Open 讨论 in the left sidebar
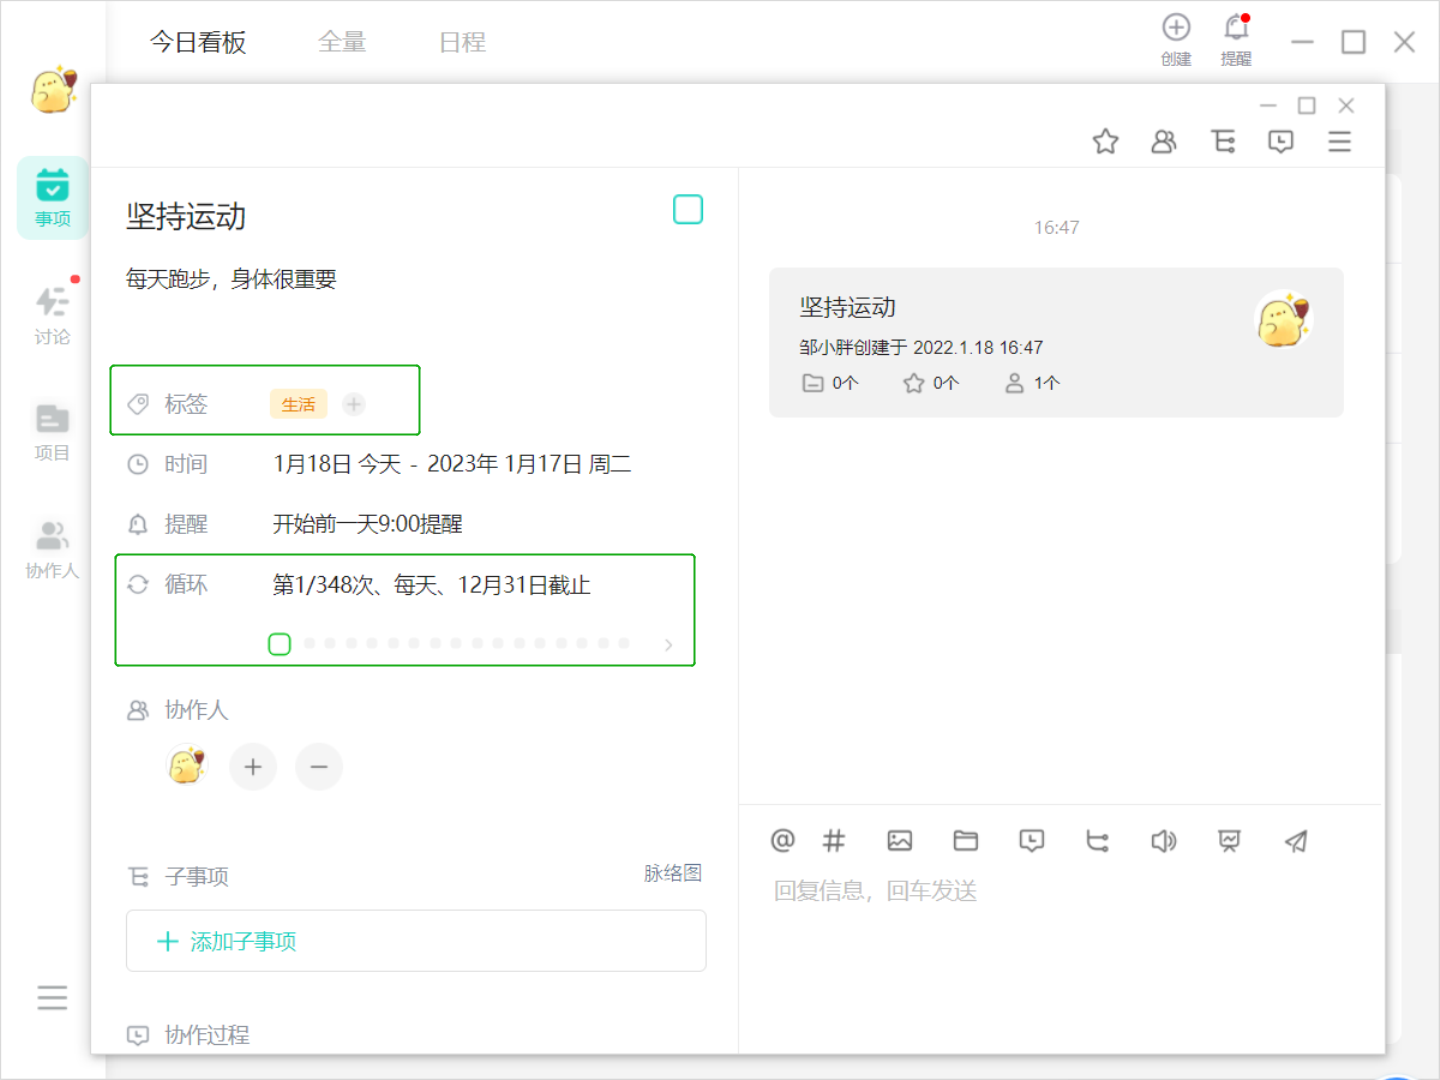The image size is (1440, 1080). click(52, 314)
